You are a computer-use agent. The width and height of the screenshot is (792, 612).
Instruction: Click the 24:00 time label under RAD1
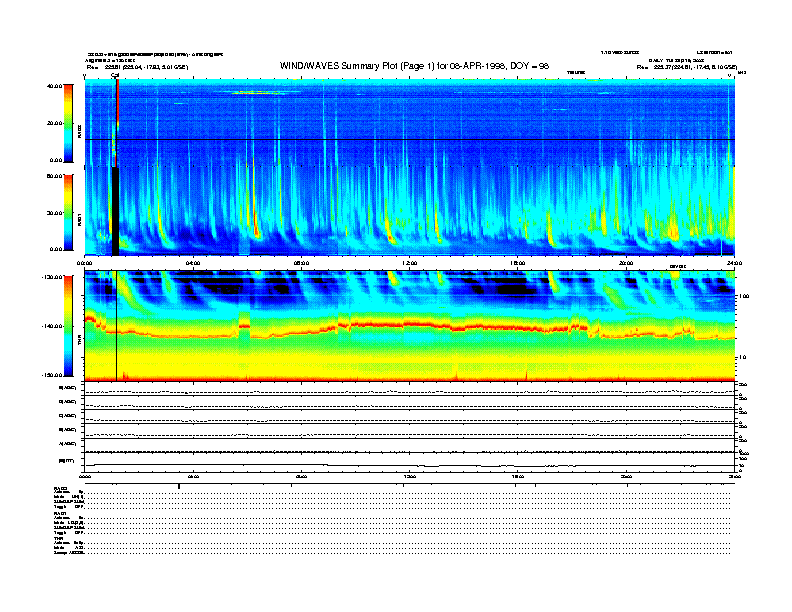click(x=734, y=263)
